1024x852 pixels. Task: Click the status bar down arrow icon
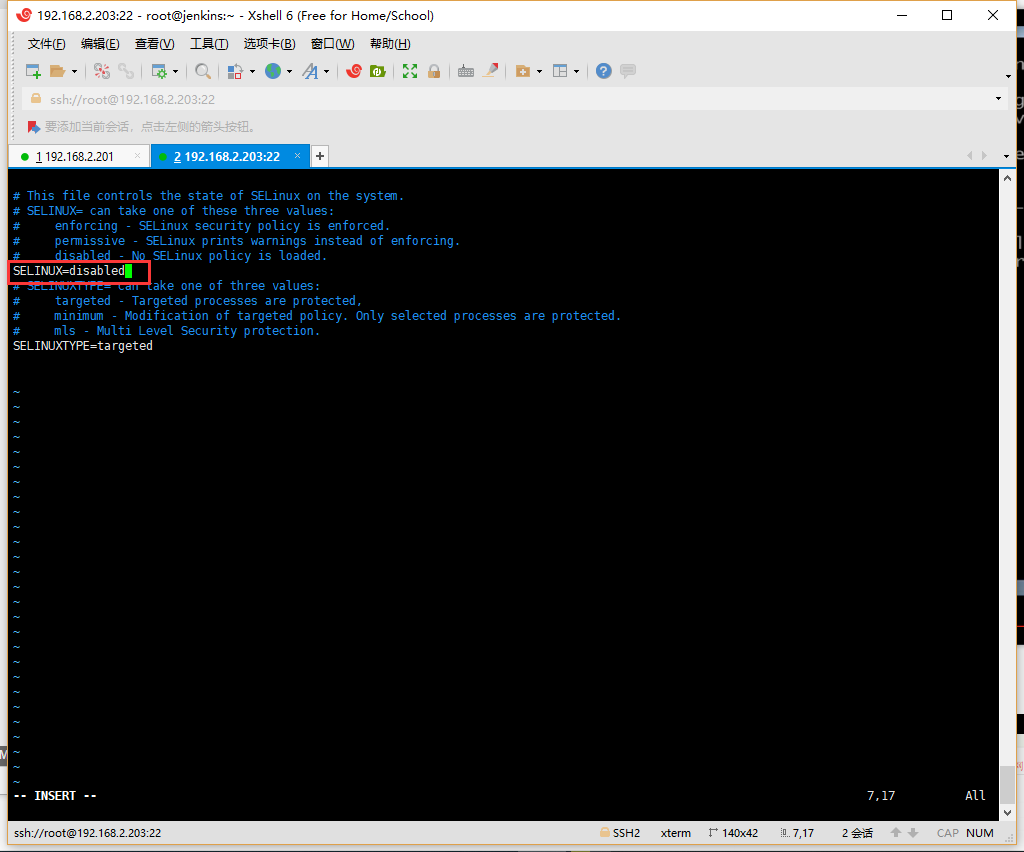pos(913,832)
